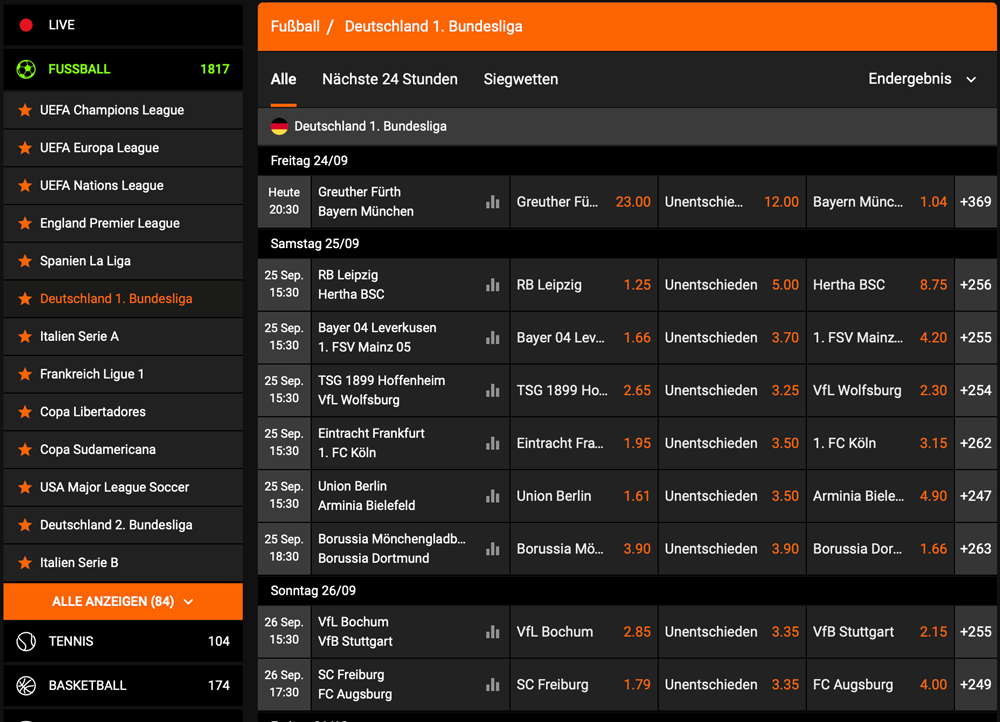Bet on 1. FC Köln win at 3.15
The width and height of the screenshot is (1000, 722).
click(880, 443)
